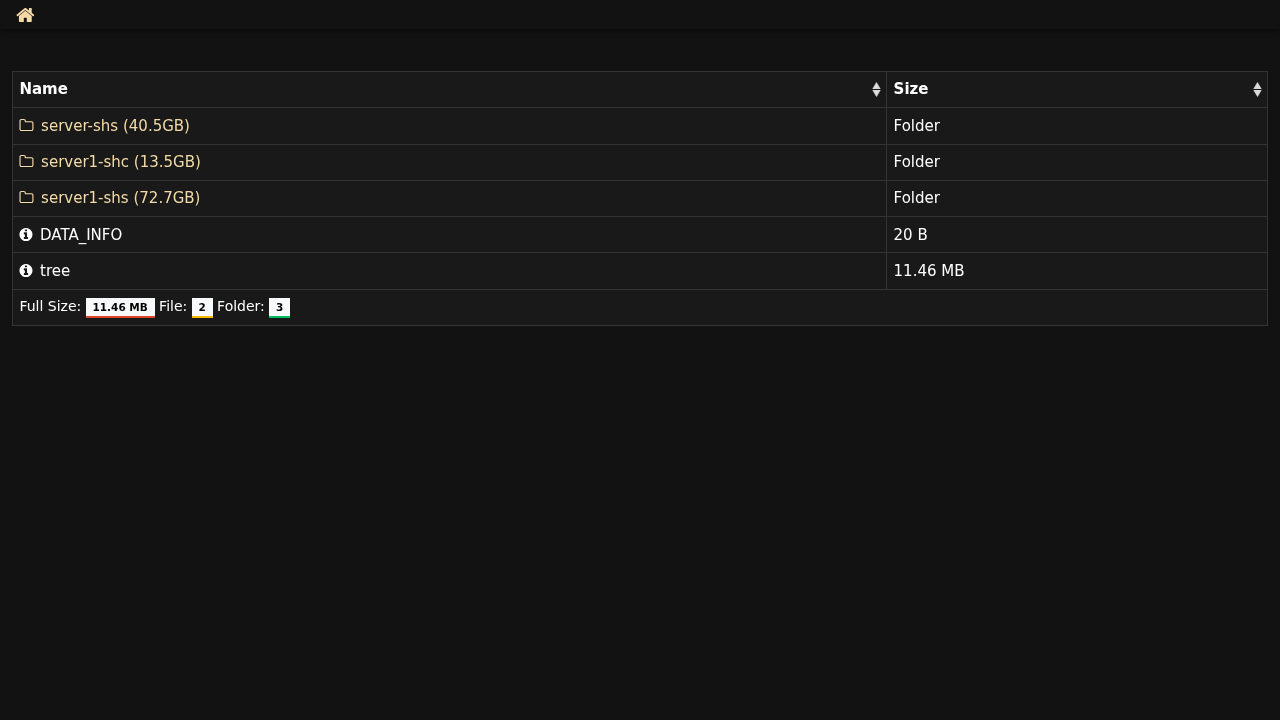Click the 11.46 MB full size badge
The height and width of the screenshot is (720, 1280).
[x=120, y=307]
